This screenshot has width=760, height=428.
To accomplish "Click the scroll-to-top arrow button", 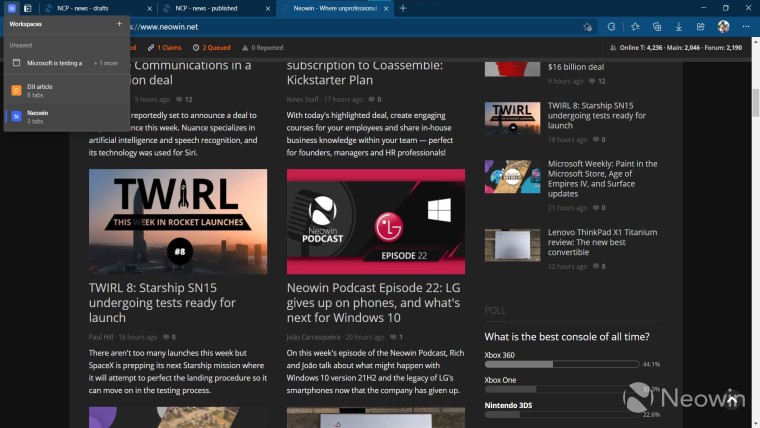I will point(732,400).
